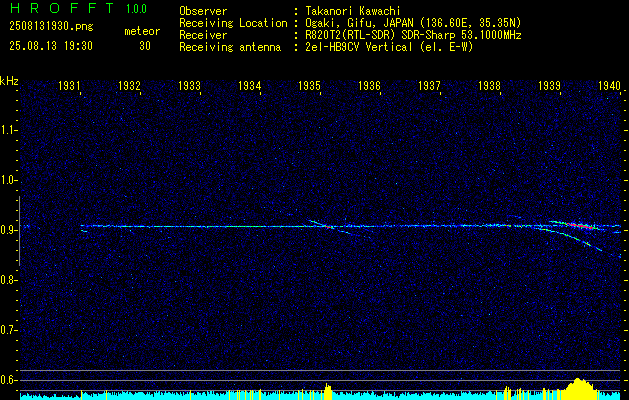Click the 1939 time marker
The image size is (629, 400).
[549, 85]
